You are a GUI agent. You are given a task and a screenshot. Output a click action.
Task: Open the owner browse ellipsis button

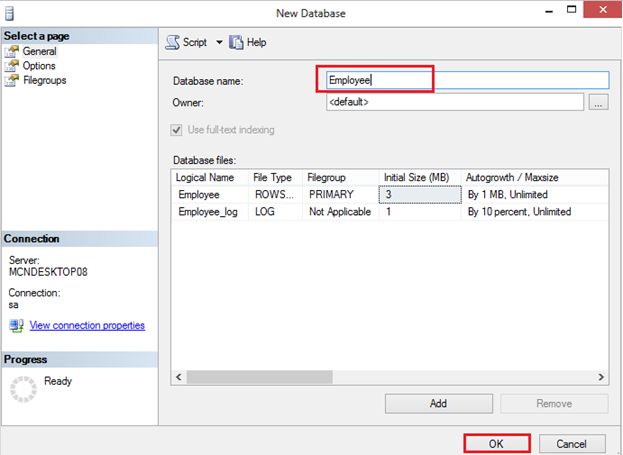coord(598,103)
